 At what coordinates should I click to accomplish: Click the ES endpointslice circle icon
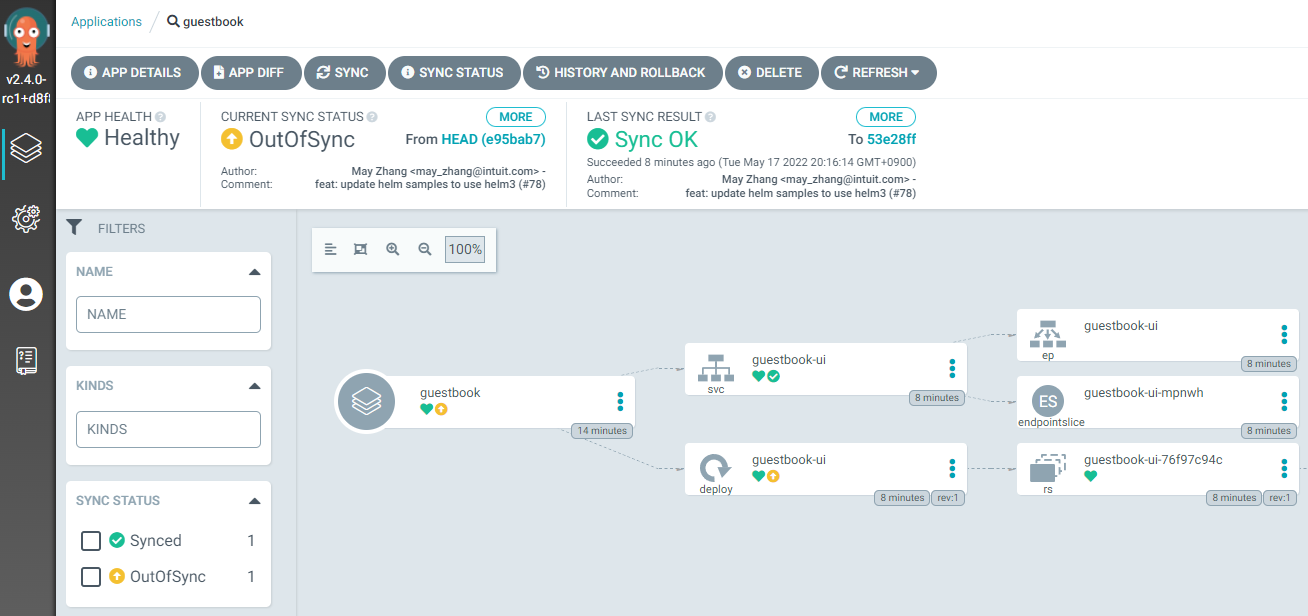coord(1048,402)
